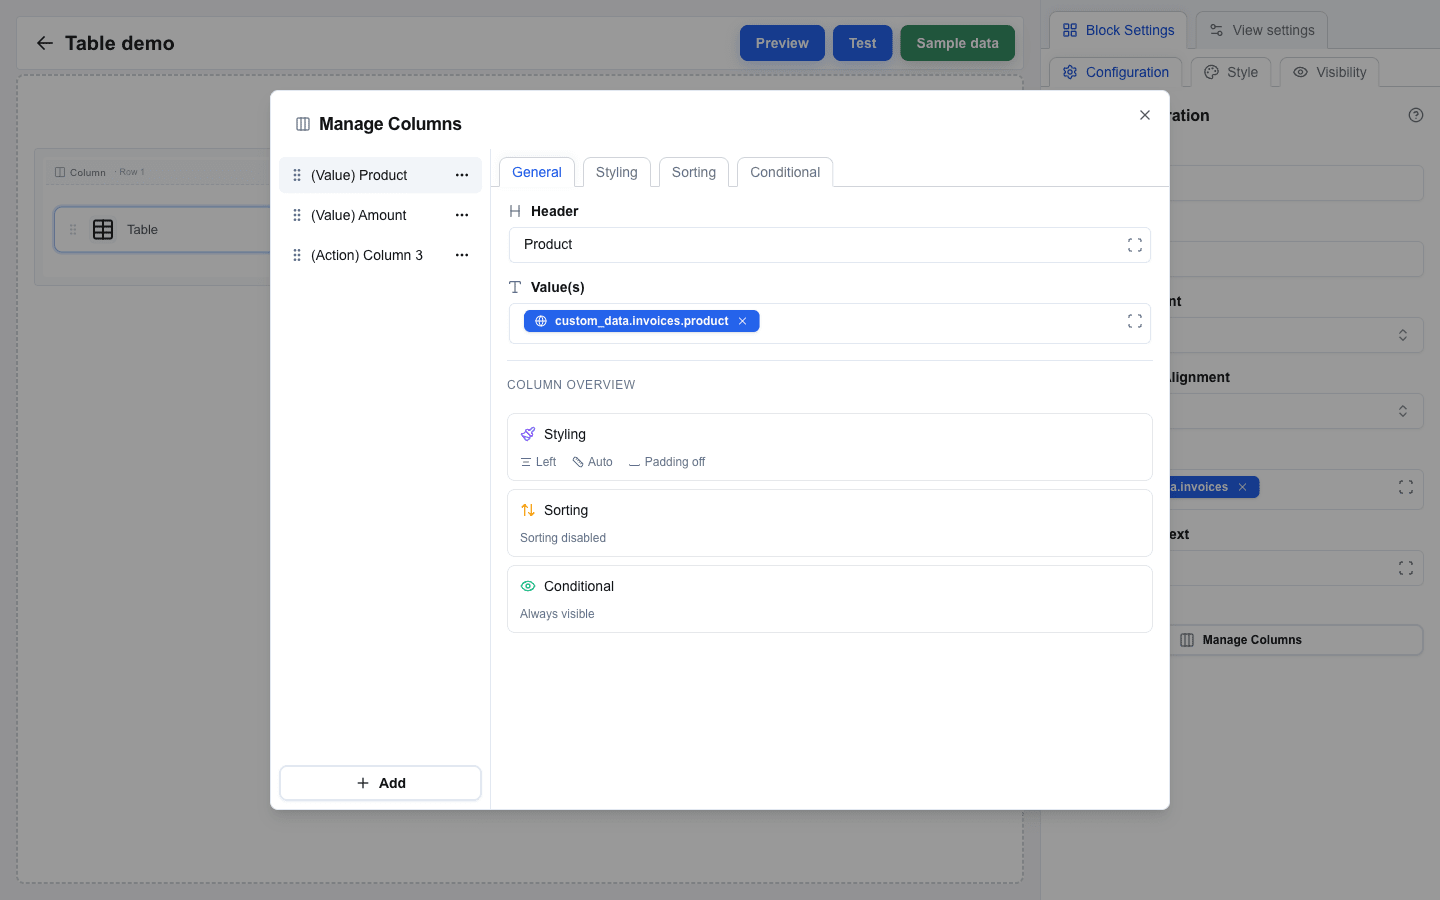Open the Conditional Always visible card

point(830,599)
